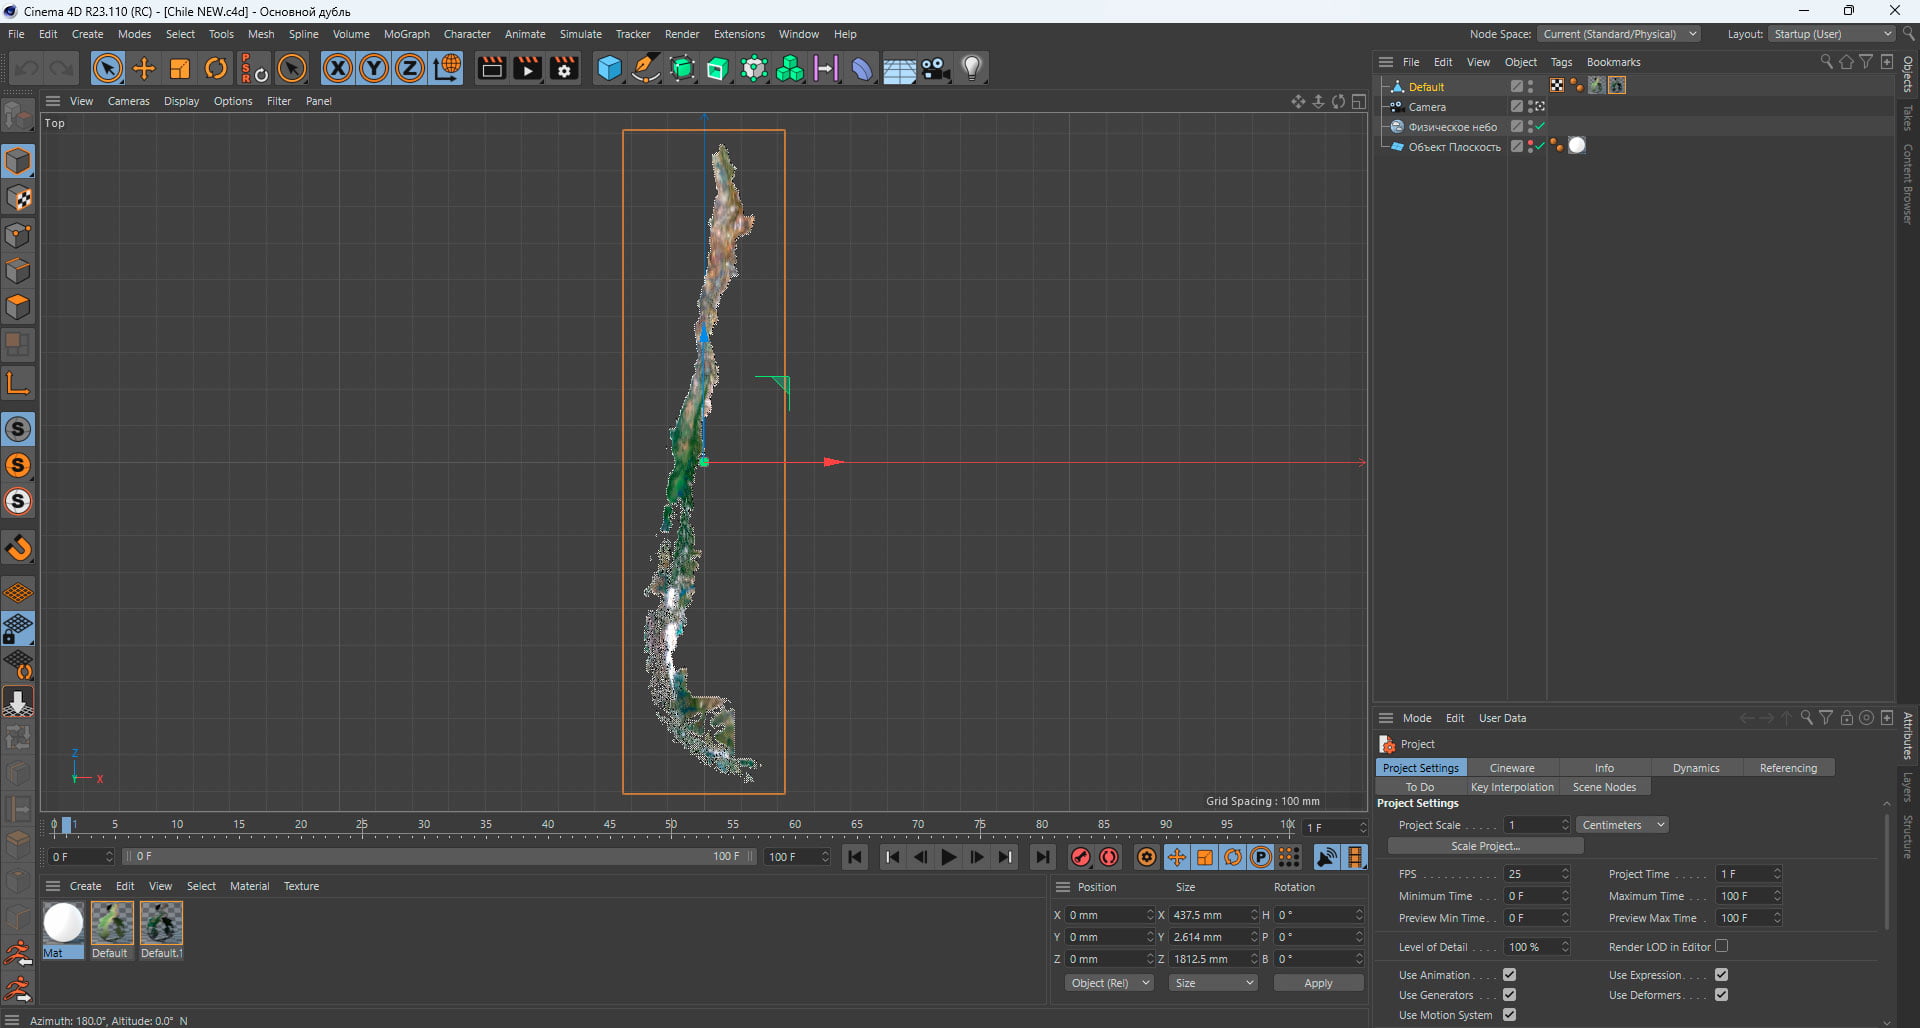Select the Live Selection arrow tool

[x=108, y=69]
